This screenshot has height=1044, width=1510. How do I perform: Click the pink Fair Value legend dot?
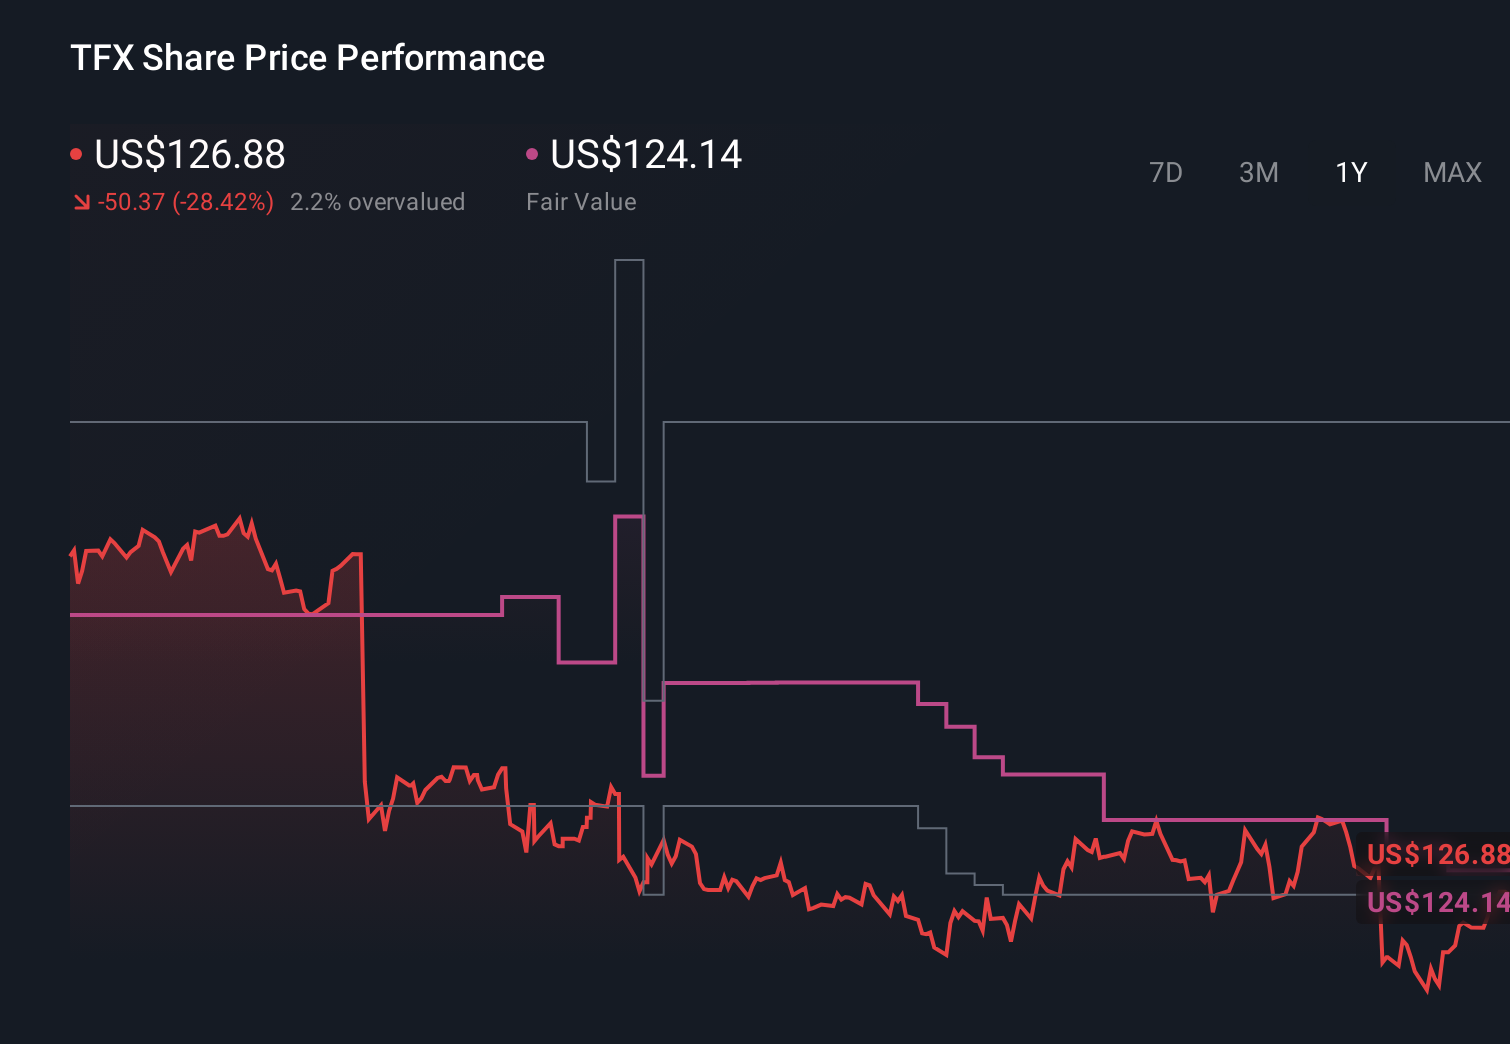tap(533, 155)
